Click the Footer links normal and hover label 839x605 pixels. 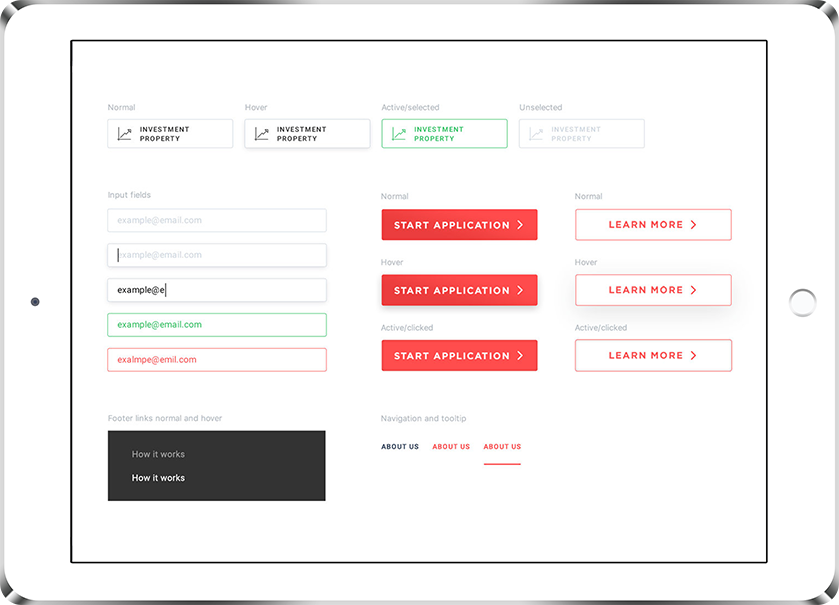pyautogui.click(x=165, y=418)
